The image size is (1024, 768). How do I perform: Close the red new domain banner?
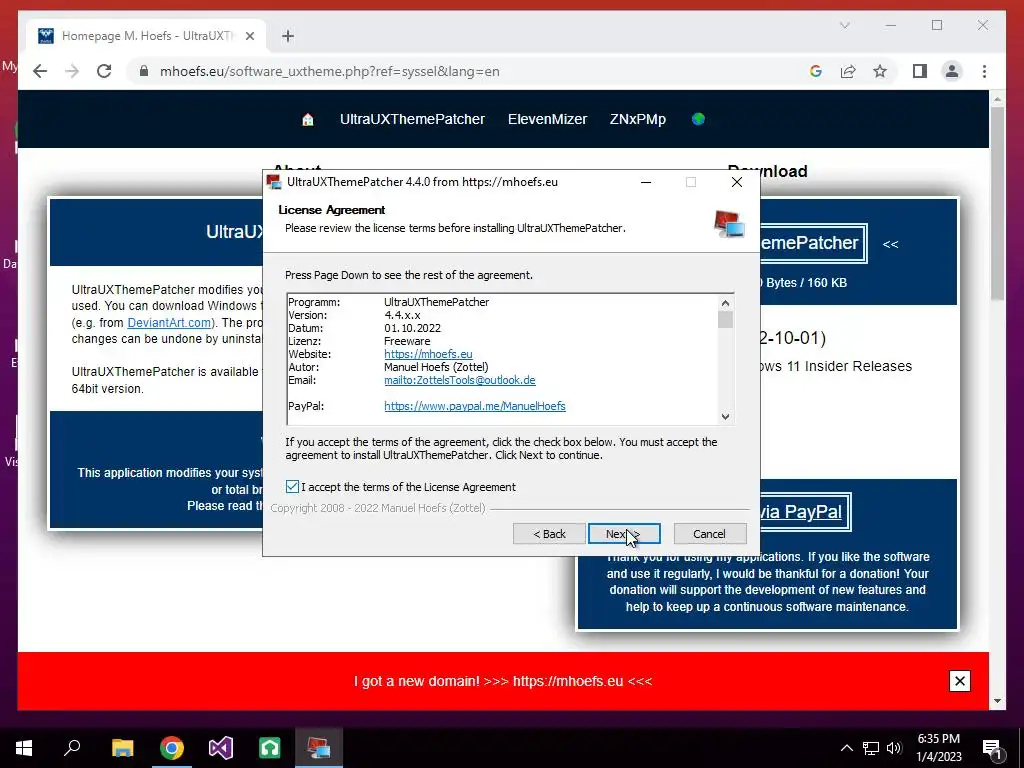coord(959,681)
